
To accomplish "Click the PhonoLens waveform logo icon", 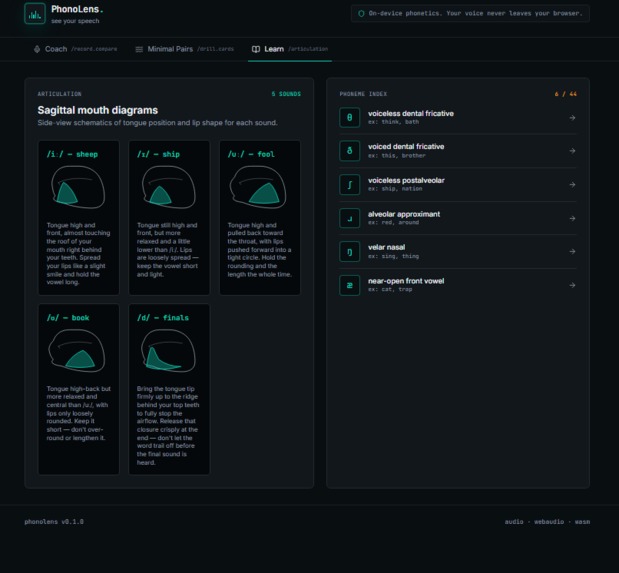I will [35, 14].
